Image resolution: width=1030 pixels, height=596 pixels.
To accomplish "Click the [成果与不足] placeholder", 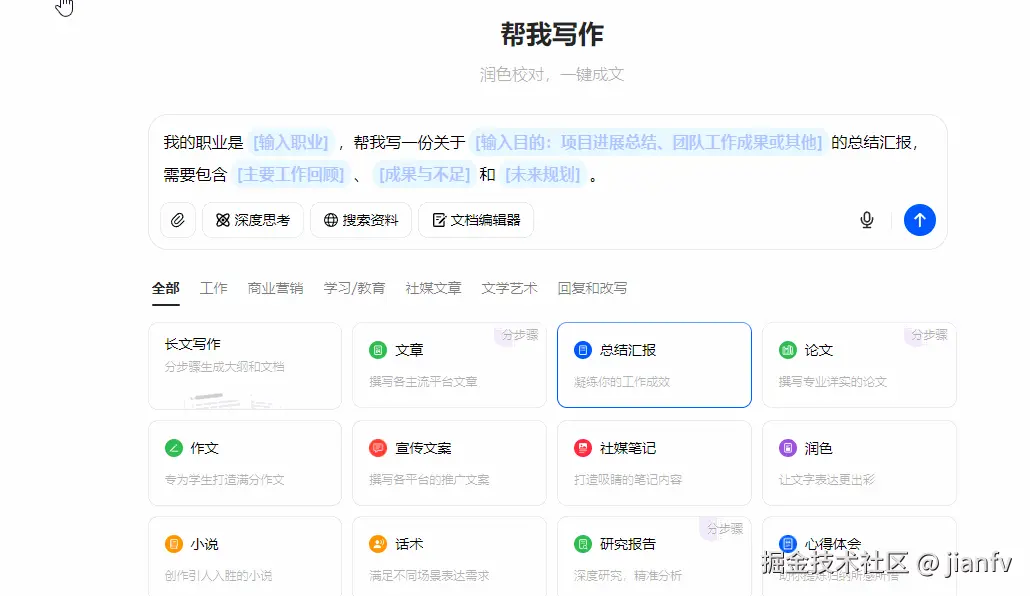I will pos(424,175).
